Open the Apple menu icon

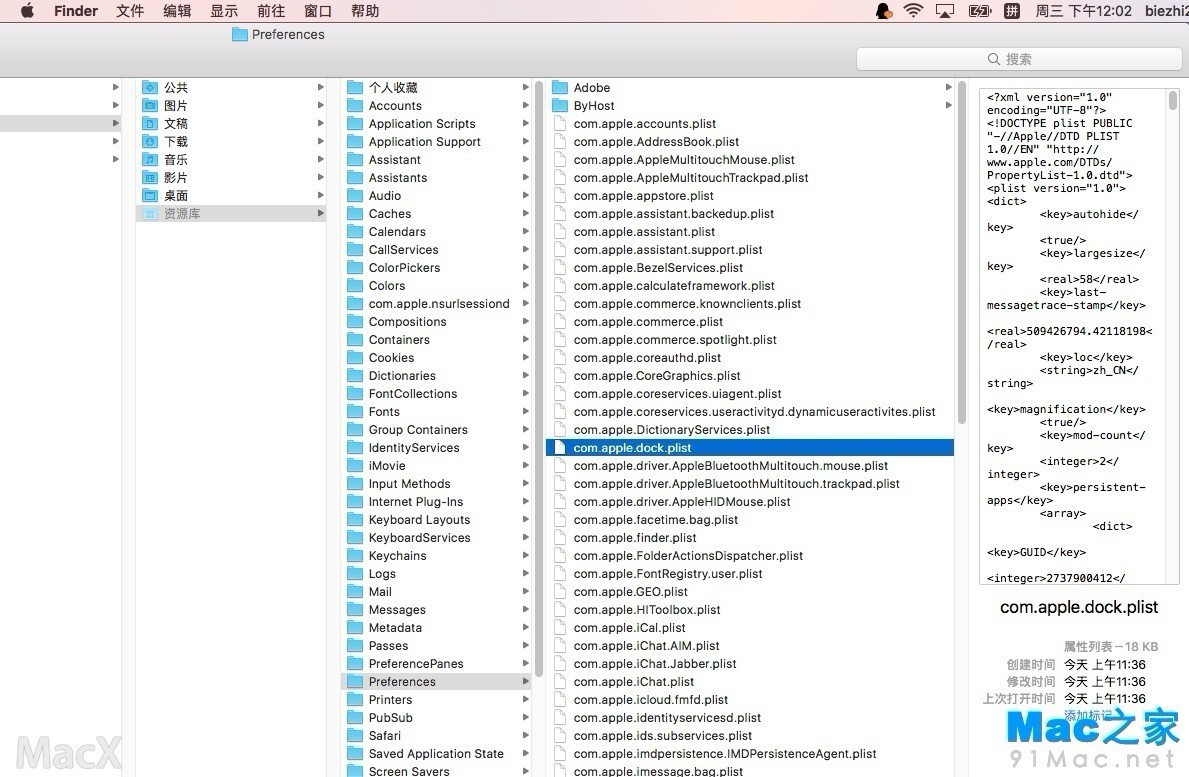coord(27,11)
